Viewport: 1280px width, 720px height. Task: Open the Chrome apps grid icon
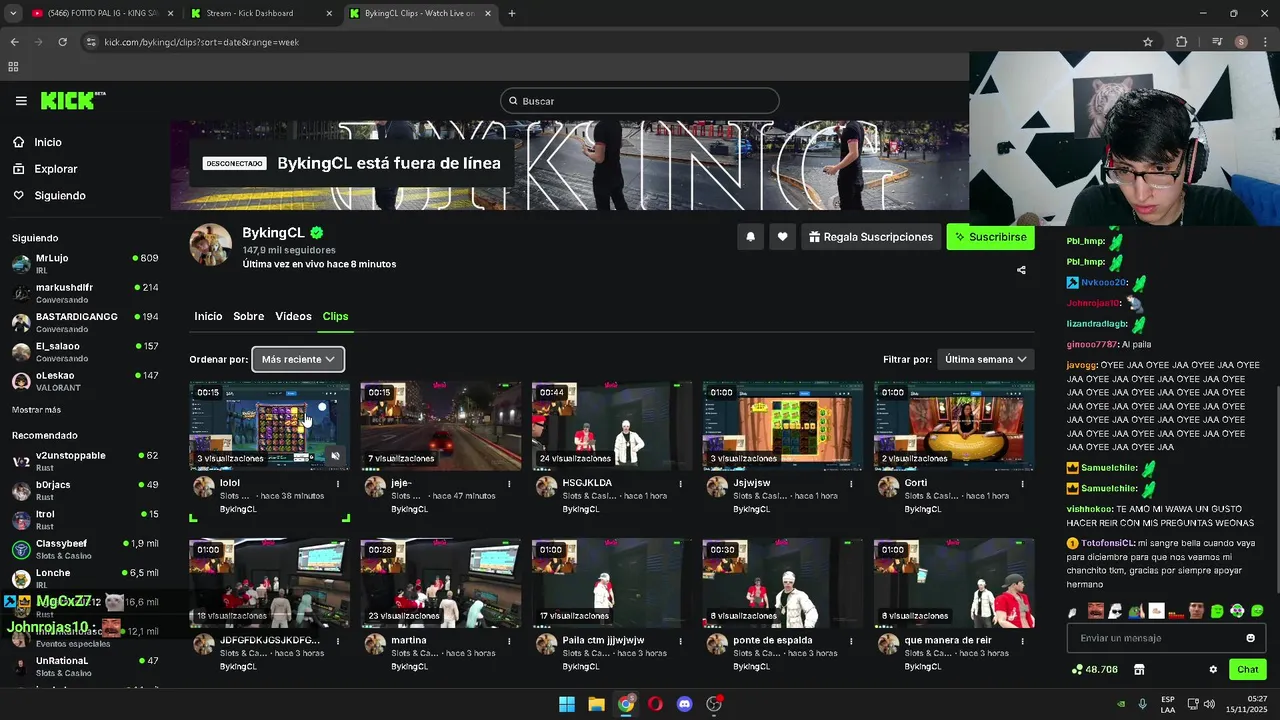pyautogui.click(x=13, y=67)
